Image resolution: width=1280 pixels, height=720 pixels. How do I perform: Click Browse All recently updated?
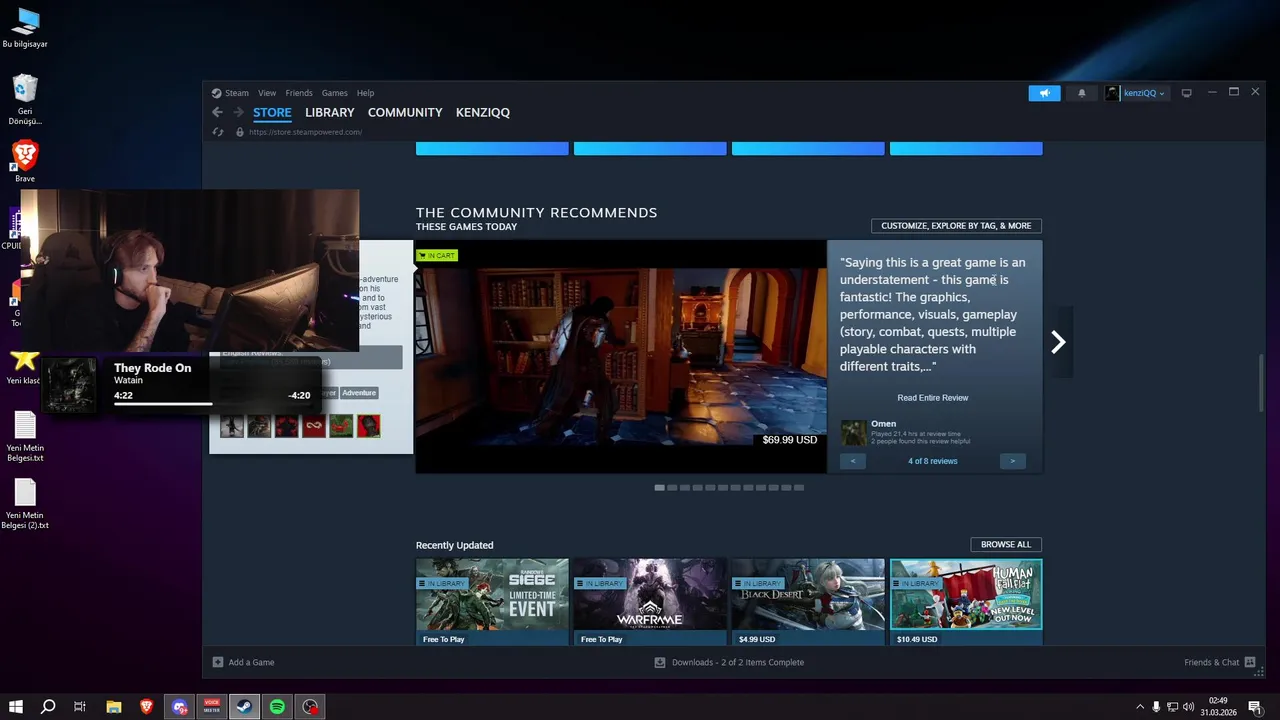(x=1006, y=545)
